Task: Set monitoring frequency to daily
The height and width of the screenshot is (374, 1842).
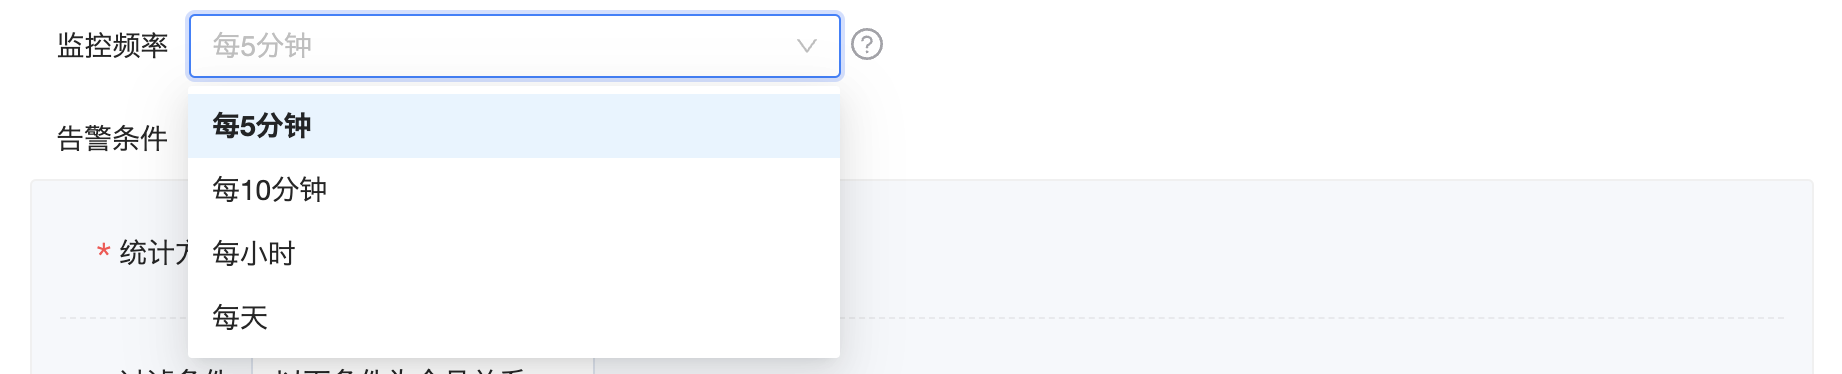Action: click(514, 318)
